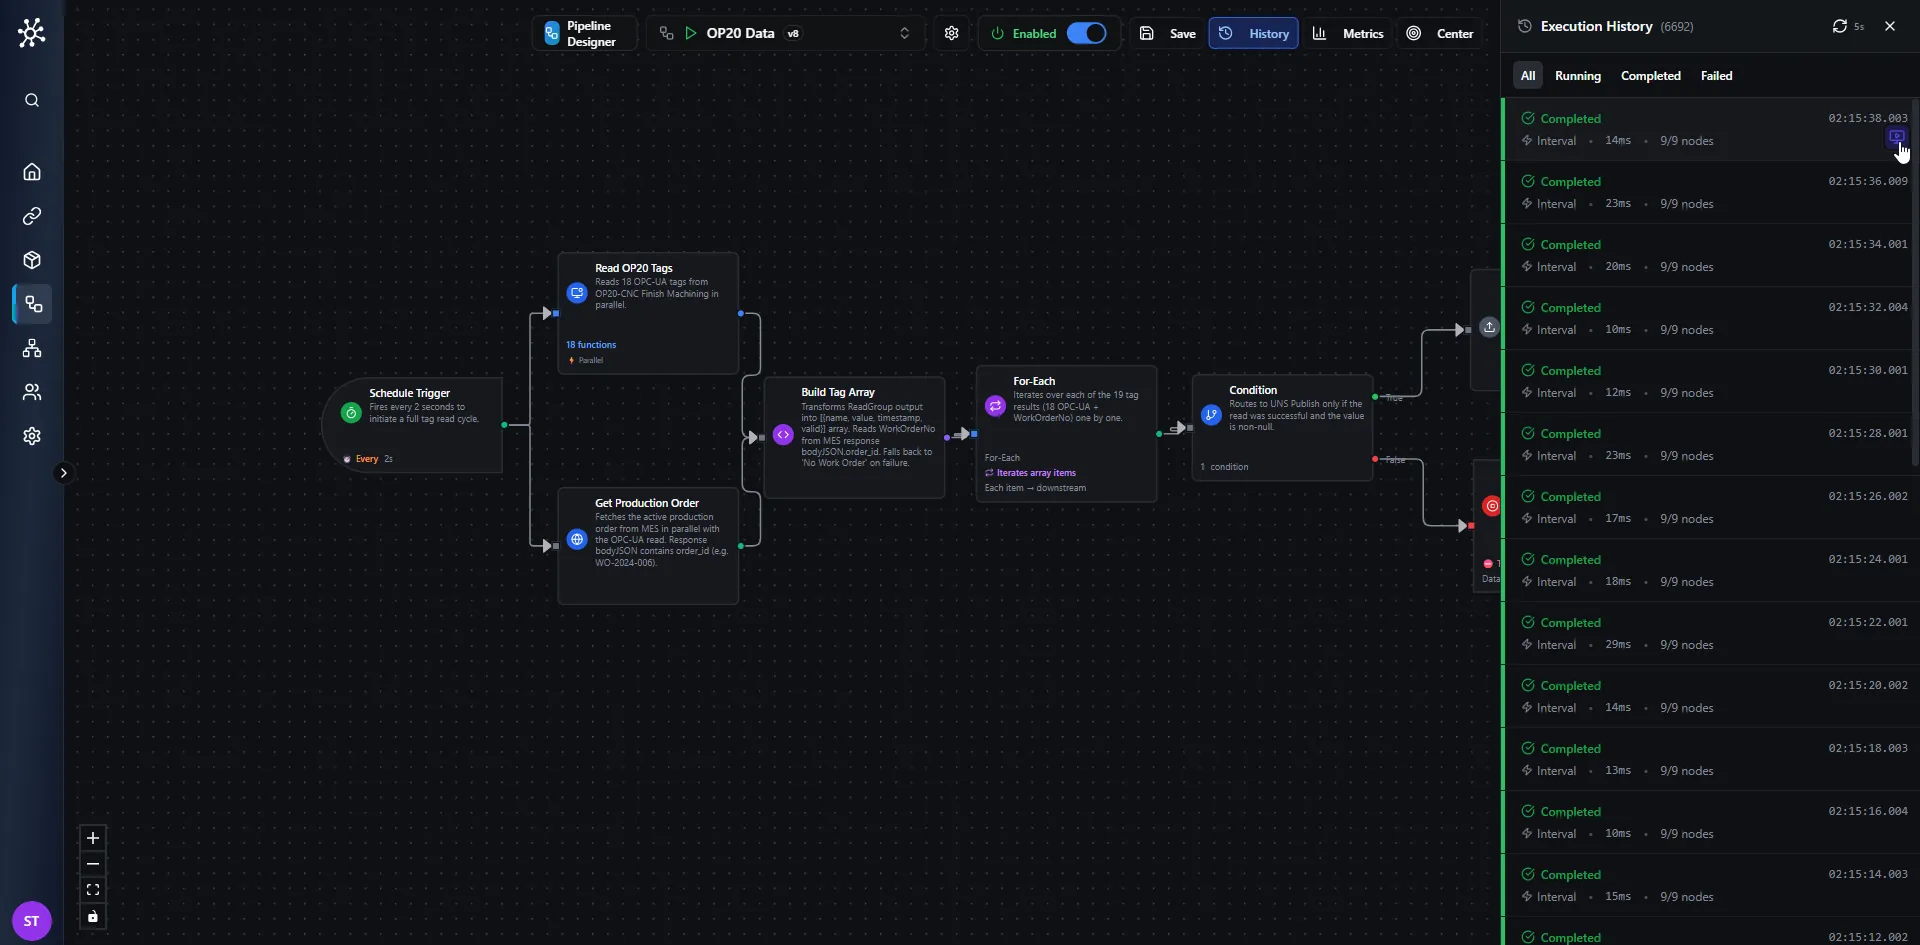Image resolution: width=1920 pixels, height=945 pixels.
Task: Run pipeline with the green play icon
Action: click(690, 33)
